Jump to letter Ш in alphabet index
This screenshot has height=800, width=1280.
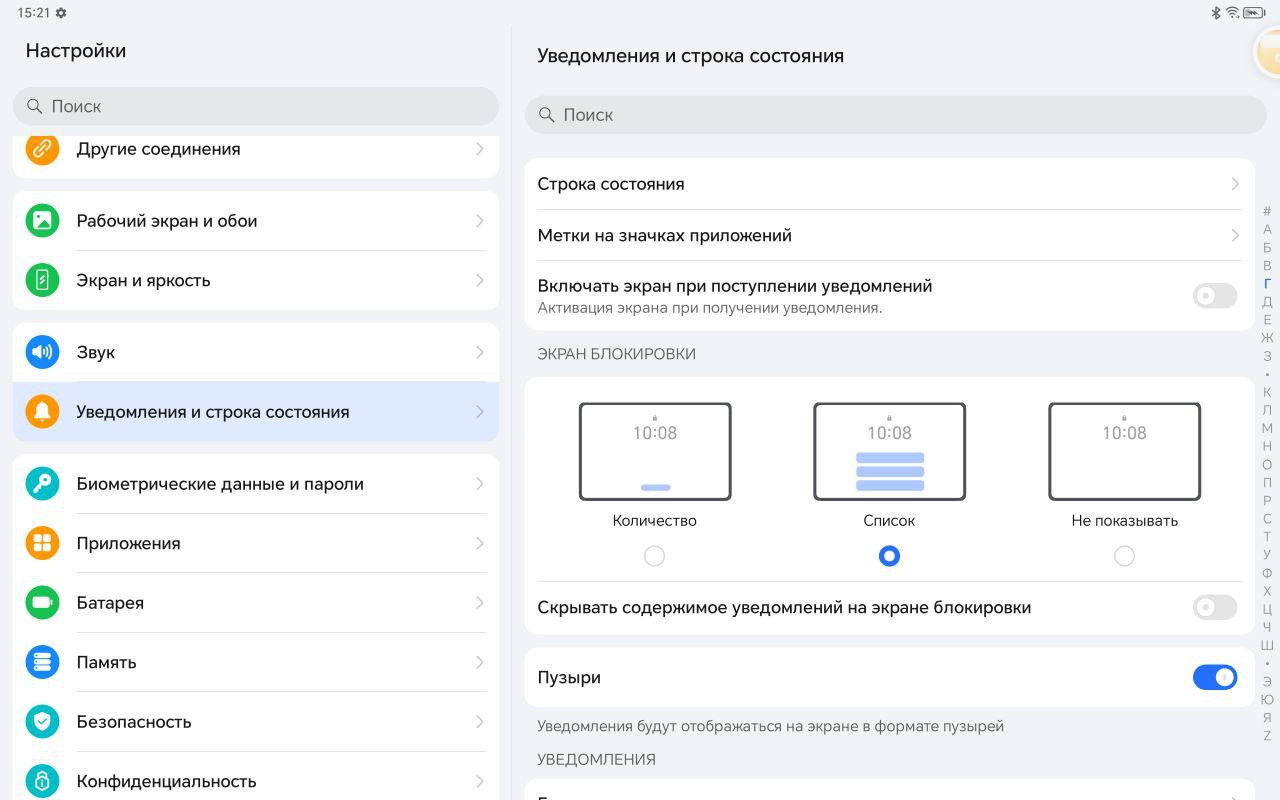tap(1267, 645)
